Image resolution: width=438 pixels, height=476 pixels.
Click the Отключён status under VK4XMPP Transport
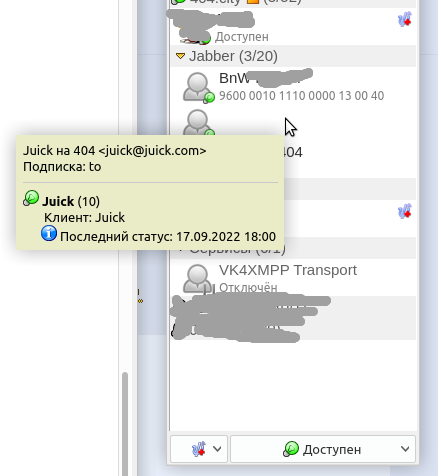coord(248,287)
